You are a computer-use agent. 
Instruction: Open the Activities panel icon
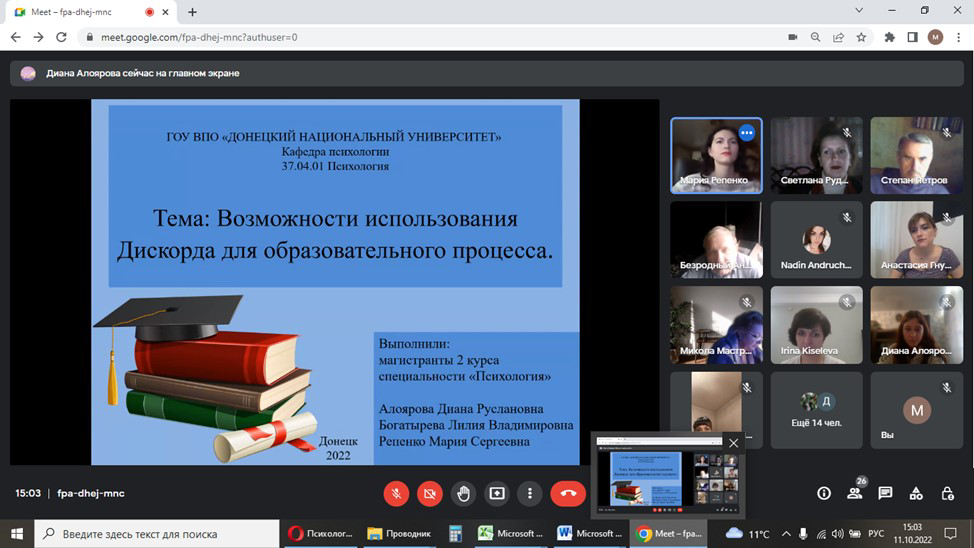click(x=916, y=493)
